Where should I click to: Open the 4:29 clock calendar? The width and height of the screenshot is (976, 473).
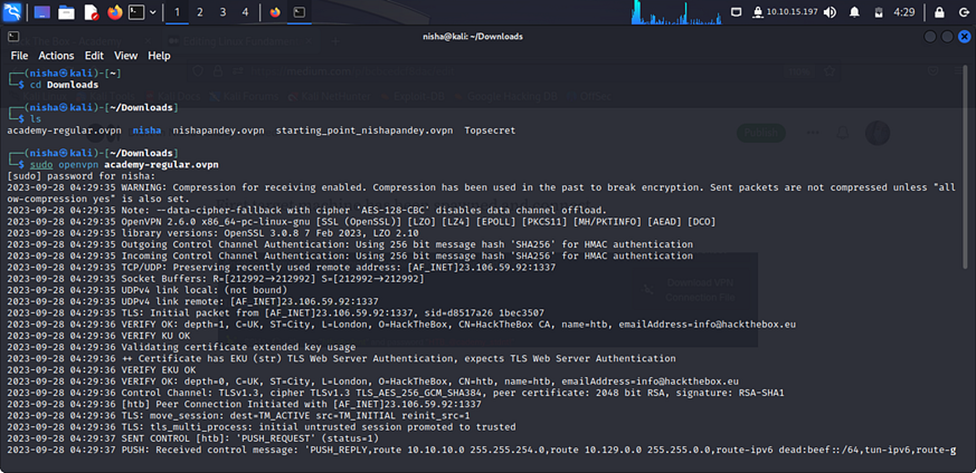click(904, 12)
